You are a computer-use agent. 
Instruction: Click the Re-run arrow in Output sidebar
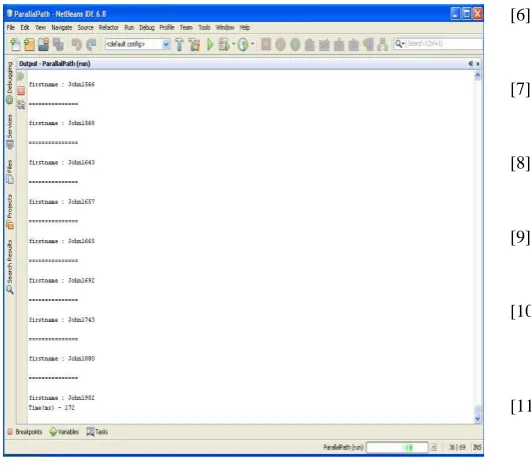click(x=21, y=76)
